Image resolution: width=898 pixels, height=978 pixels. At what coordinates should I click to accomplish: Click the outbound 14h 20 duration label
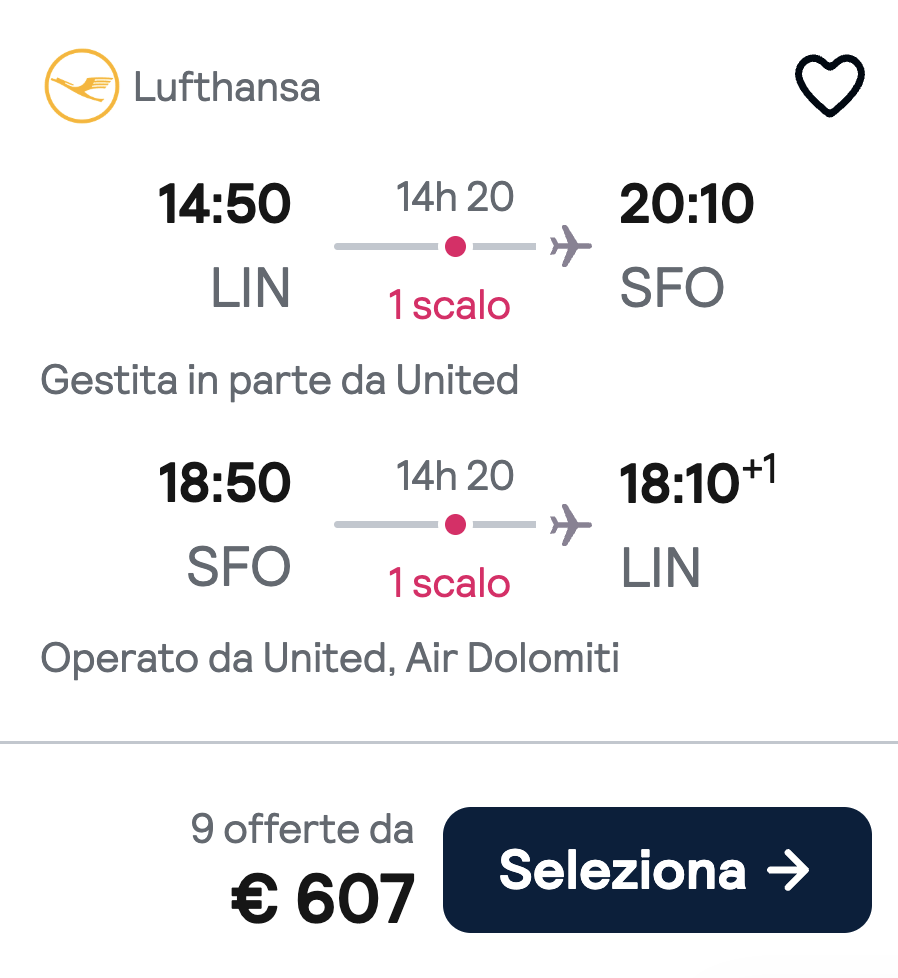453,197
